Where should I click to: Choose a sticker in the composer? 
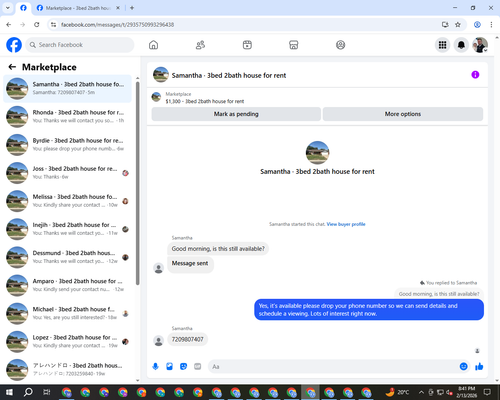pos(183,367)
